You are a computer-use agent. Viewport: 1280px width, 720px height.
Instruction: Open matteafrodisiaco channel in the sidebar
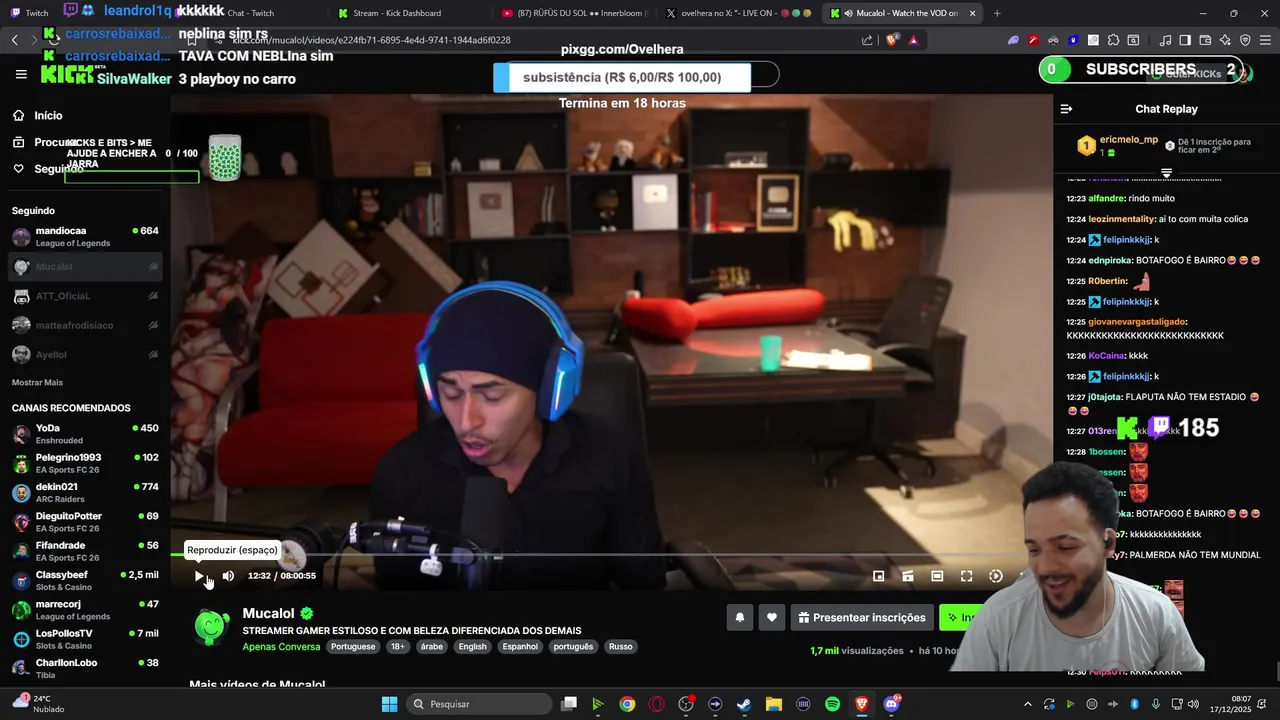[85, 325]
